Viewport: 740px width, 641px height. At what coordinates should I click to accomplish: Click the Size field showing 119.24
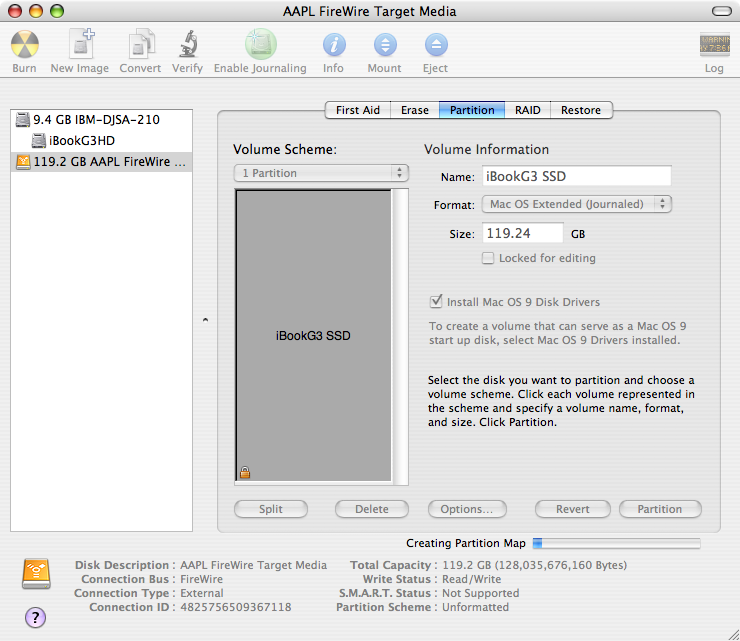click(522, 233)
